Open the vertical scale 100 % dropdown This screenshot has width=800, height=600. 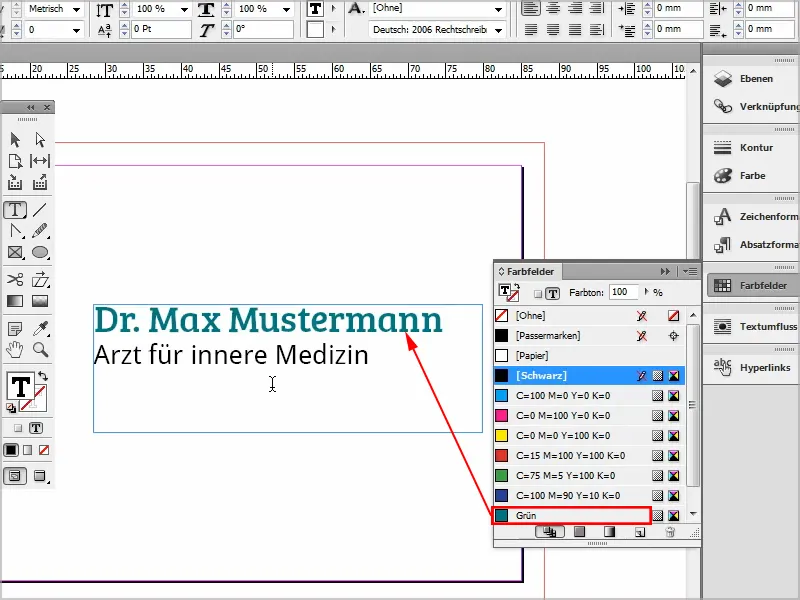point(184,9)
